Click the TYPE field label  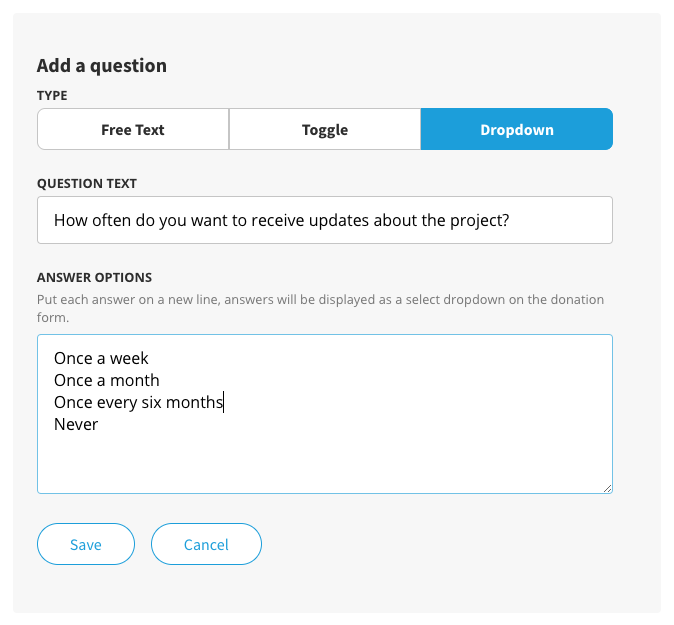[52, 95]
